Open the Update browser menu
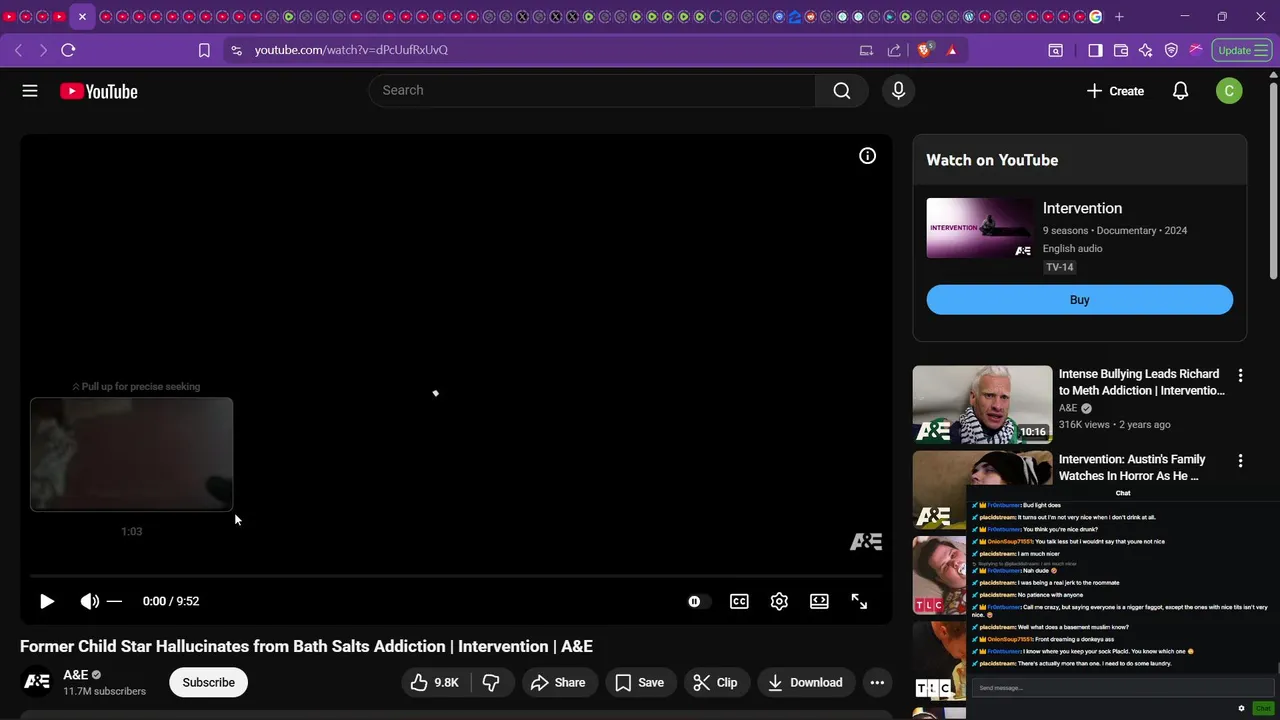Viewport: 1280px width, 720px height. (1242, 50)
